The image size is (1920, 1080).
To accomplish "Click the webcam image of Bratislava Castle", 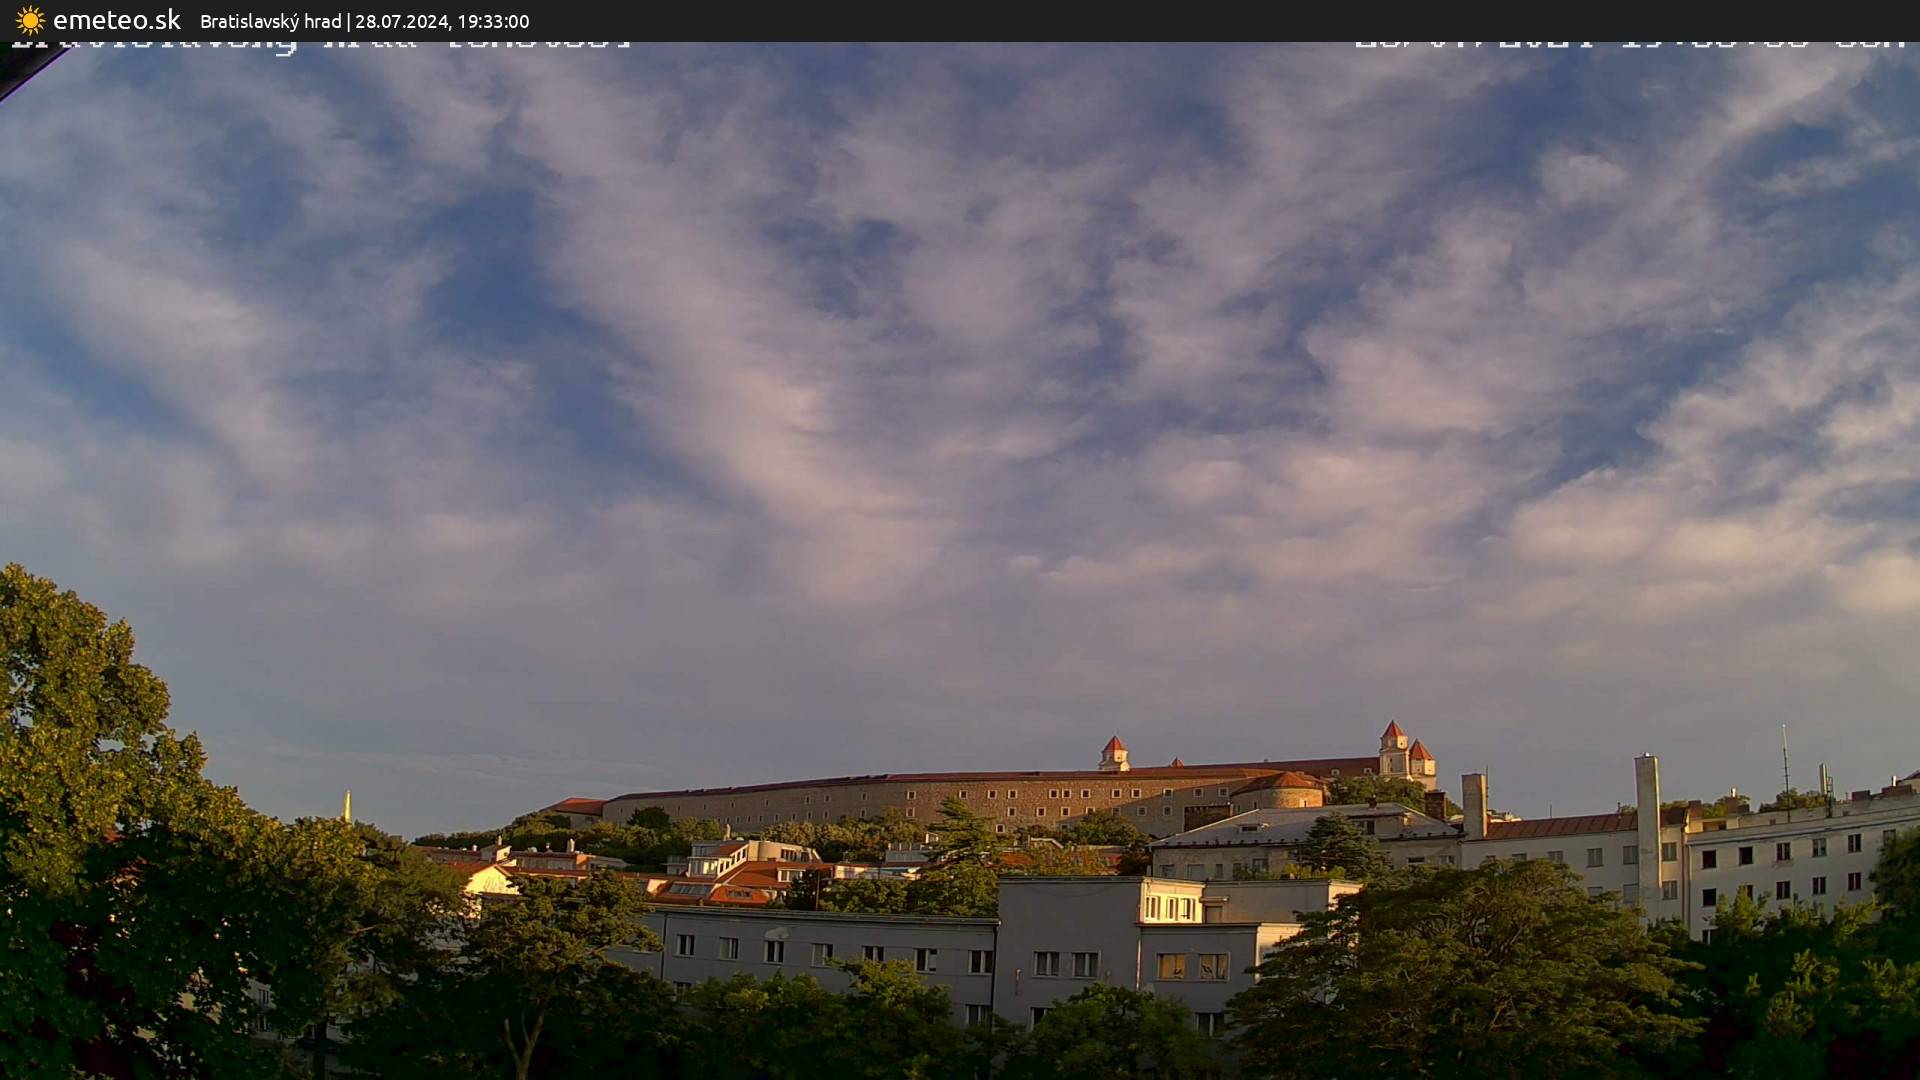I will point(960,560).
